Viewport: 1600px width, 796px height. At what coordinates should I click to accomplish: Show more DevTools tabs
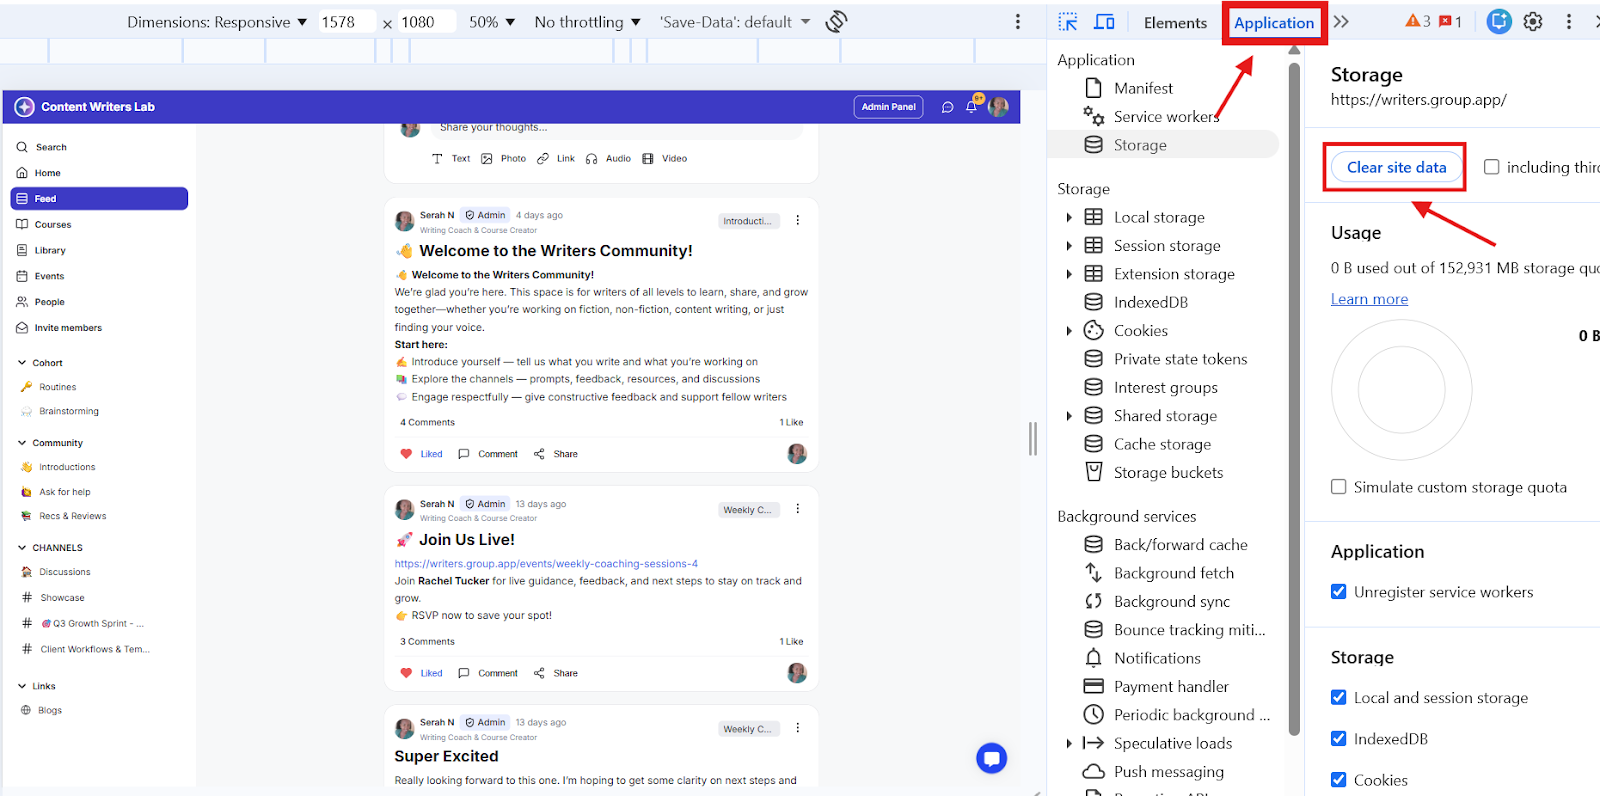[1341, 22]
